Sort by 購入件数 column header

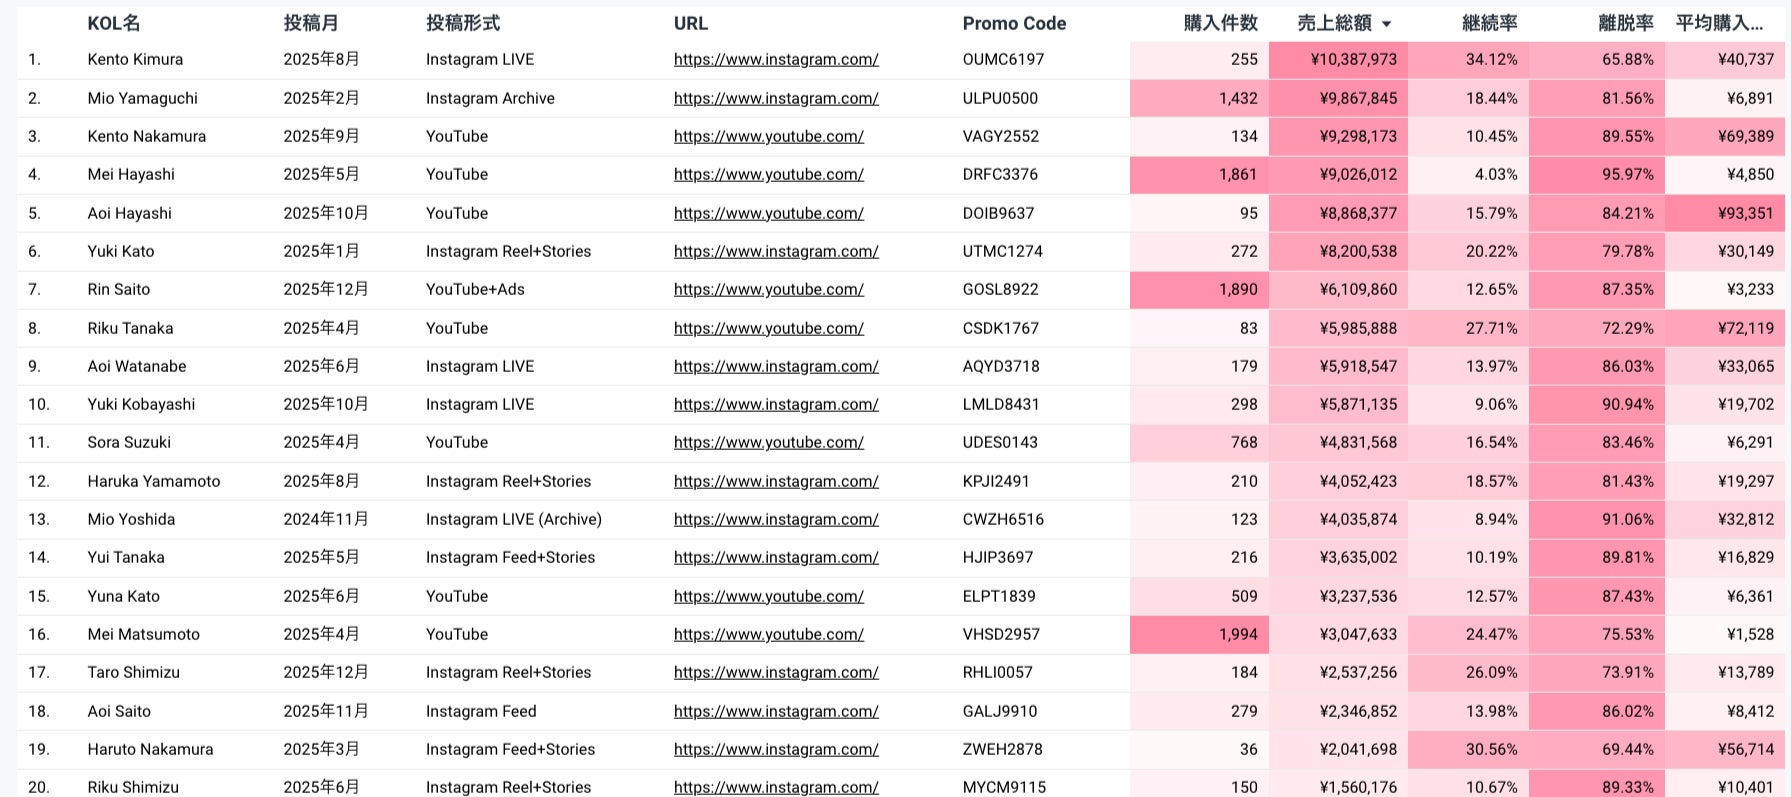pyautogui.click(x=1220, y=23)
